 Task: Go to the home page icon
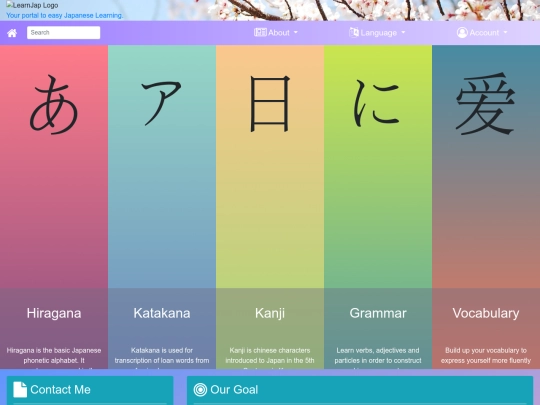click(12, 33)
